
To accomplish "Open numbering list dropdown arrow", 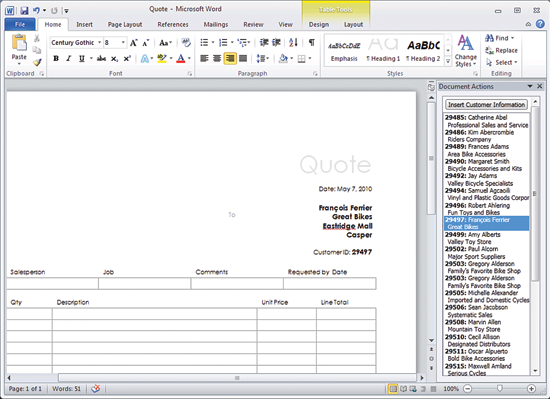I will tap(232, 43).
